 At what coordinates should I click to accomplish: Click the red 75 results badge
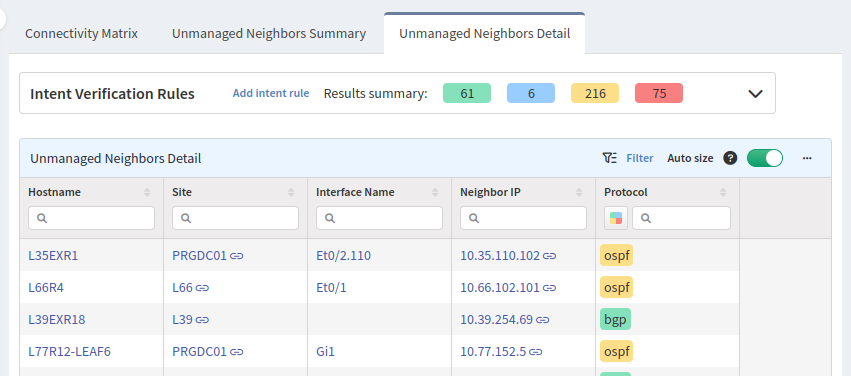pos(659,93)
